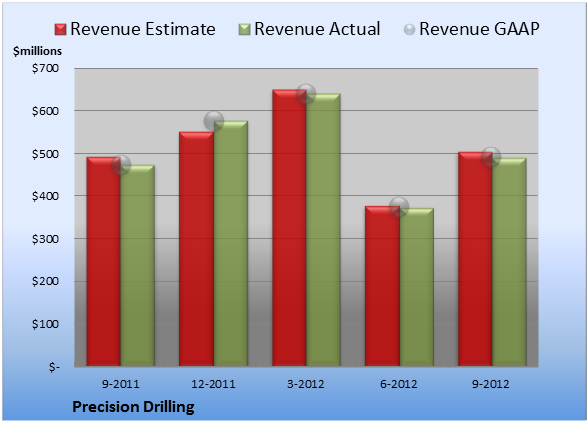Select the 'Revenue Estimate' legend label

(x=143, y=29)
